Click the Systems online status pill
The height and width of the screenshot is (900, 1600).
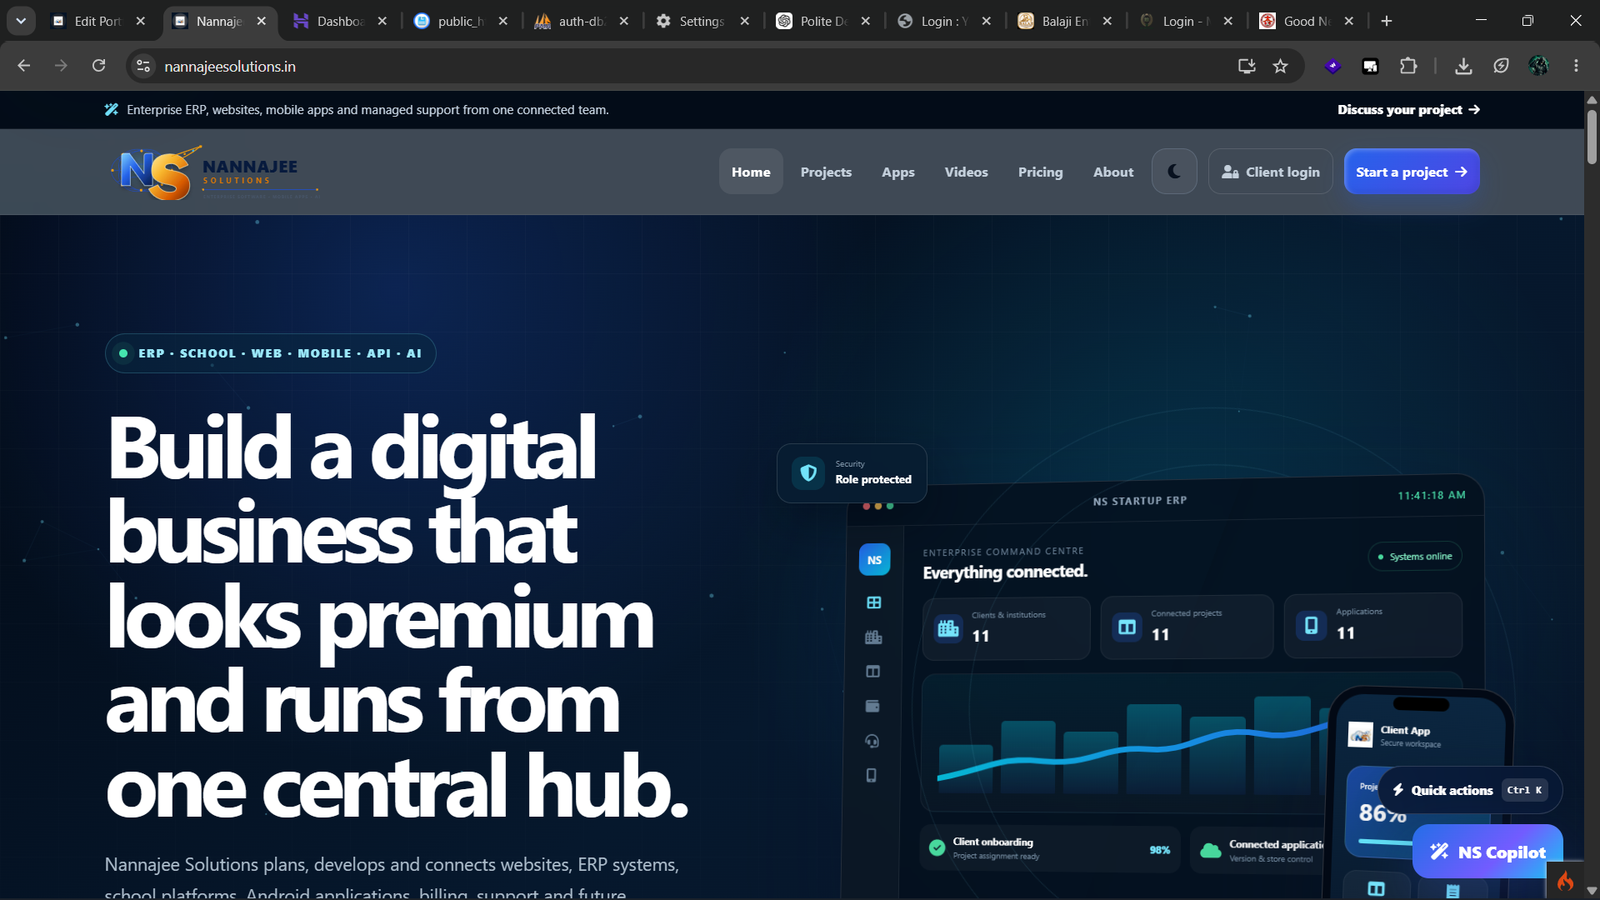tap(1415, 556)
